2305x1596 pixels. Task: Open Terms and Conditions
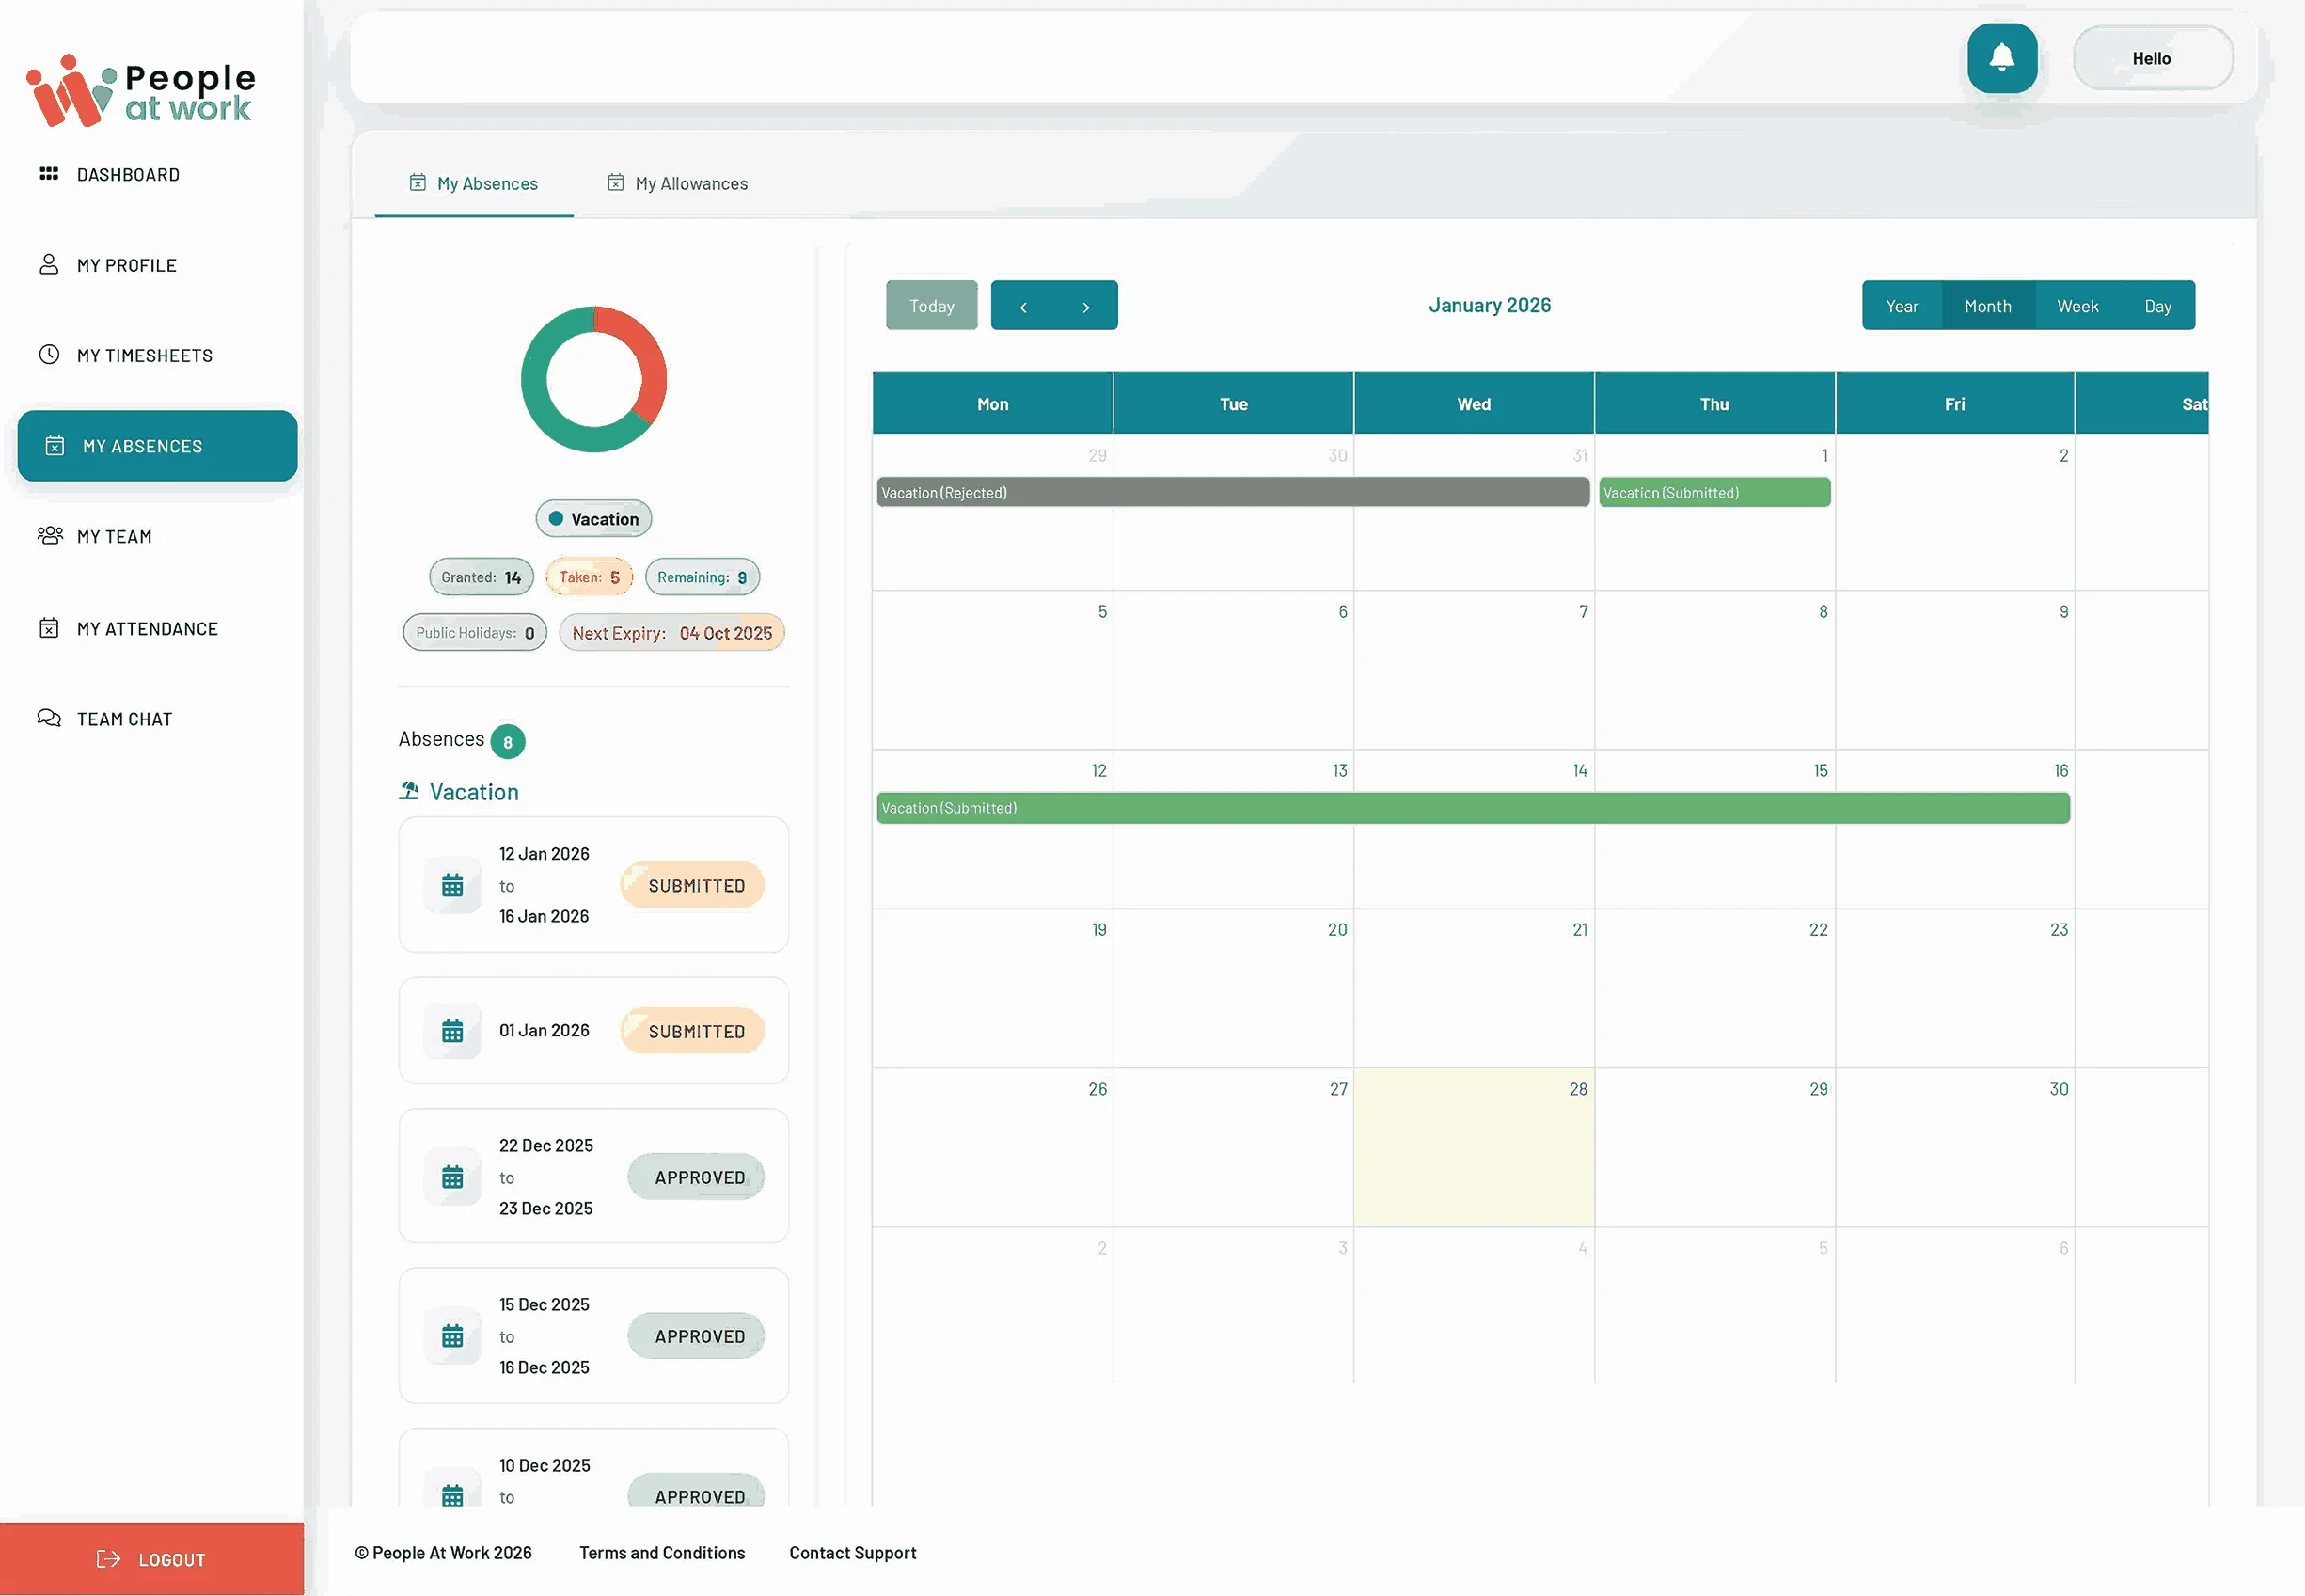(x=661, y=1552)
